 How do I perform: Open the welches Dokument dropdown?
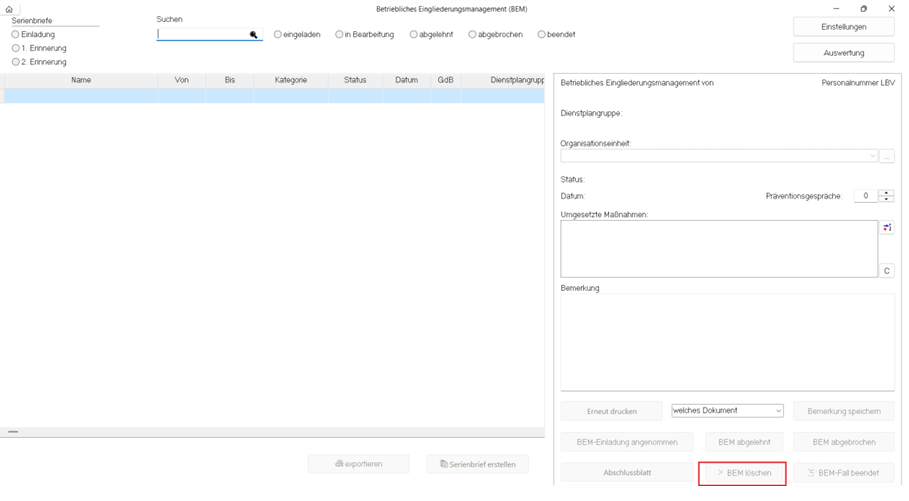click(x=779, y=411)
